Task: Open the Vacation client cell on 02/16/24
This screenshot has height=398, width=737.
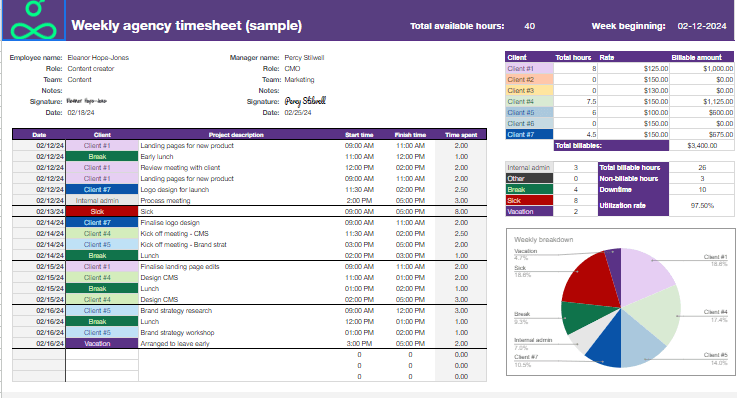Action: (102, 343)
